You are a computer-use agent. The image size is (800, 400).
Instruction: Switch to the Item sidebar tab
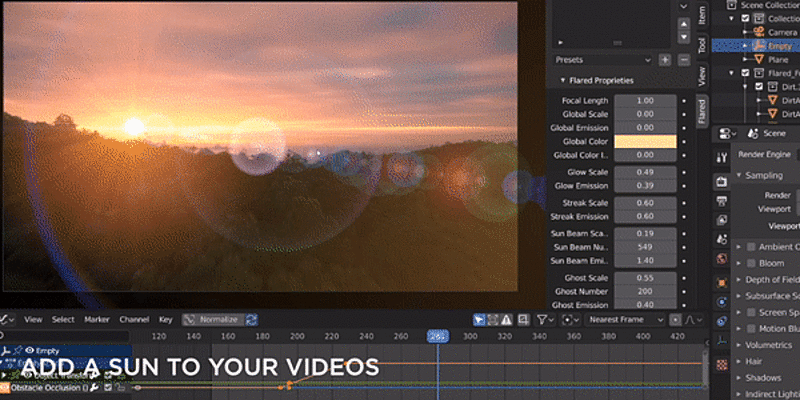(x=702, y=15)
